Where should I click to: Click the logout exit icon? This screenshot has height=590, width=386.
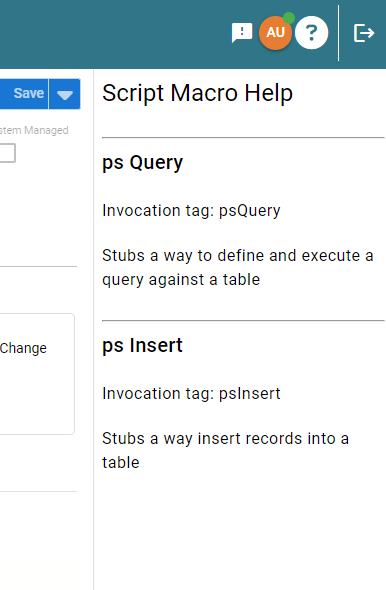point(364,33)
